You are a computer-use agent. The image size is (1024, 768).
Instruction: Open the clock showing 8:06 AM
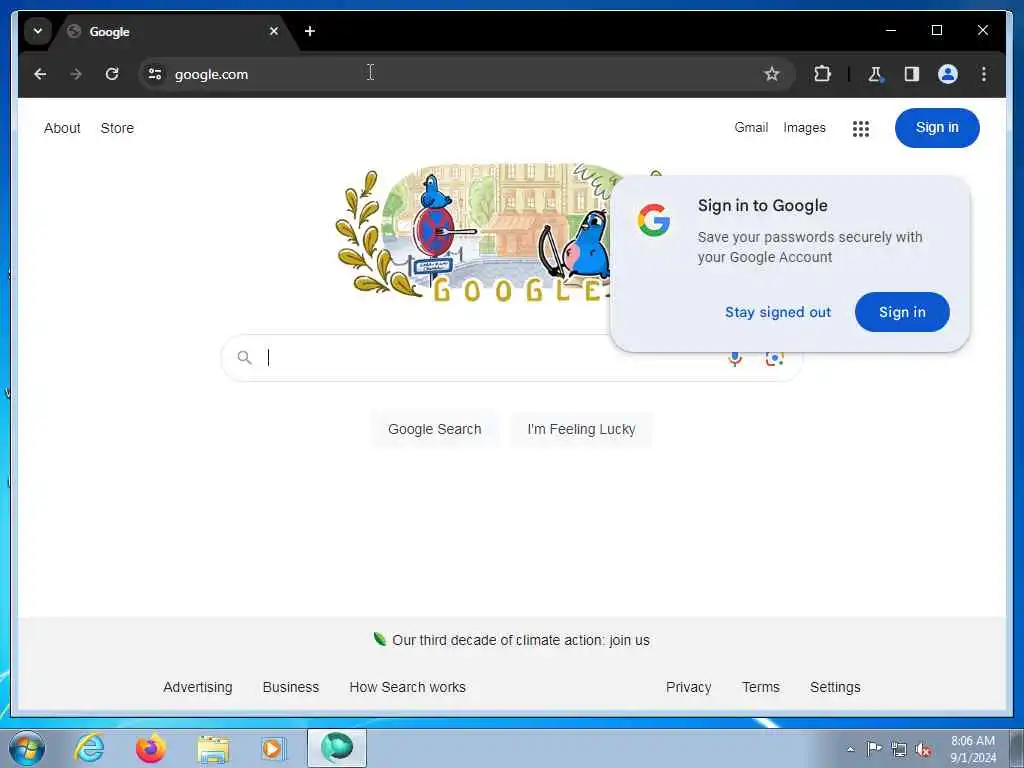pyautogui.click(x=972, y=749)
